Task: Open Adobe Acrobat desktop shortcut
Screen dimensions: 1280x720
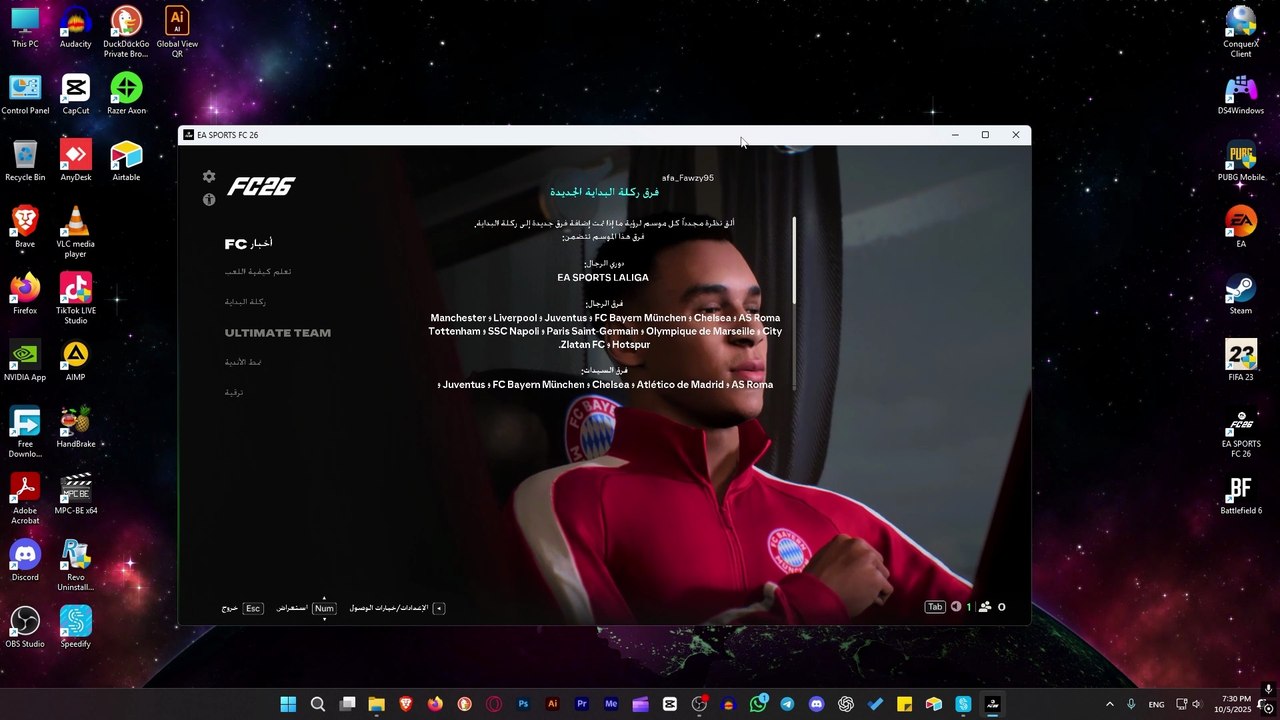Action: (25, 499)
